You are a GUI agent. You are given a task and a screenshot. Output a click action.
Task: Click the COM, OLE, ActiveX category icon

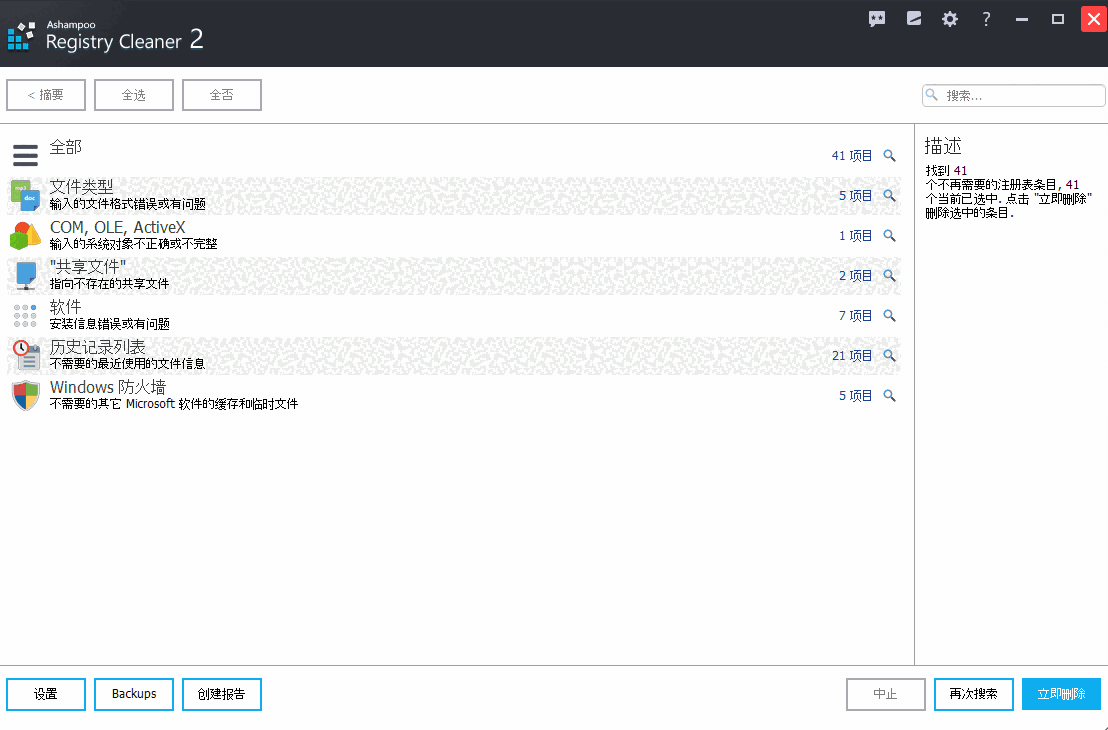(25, 235)
